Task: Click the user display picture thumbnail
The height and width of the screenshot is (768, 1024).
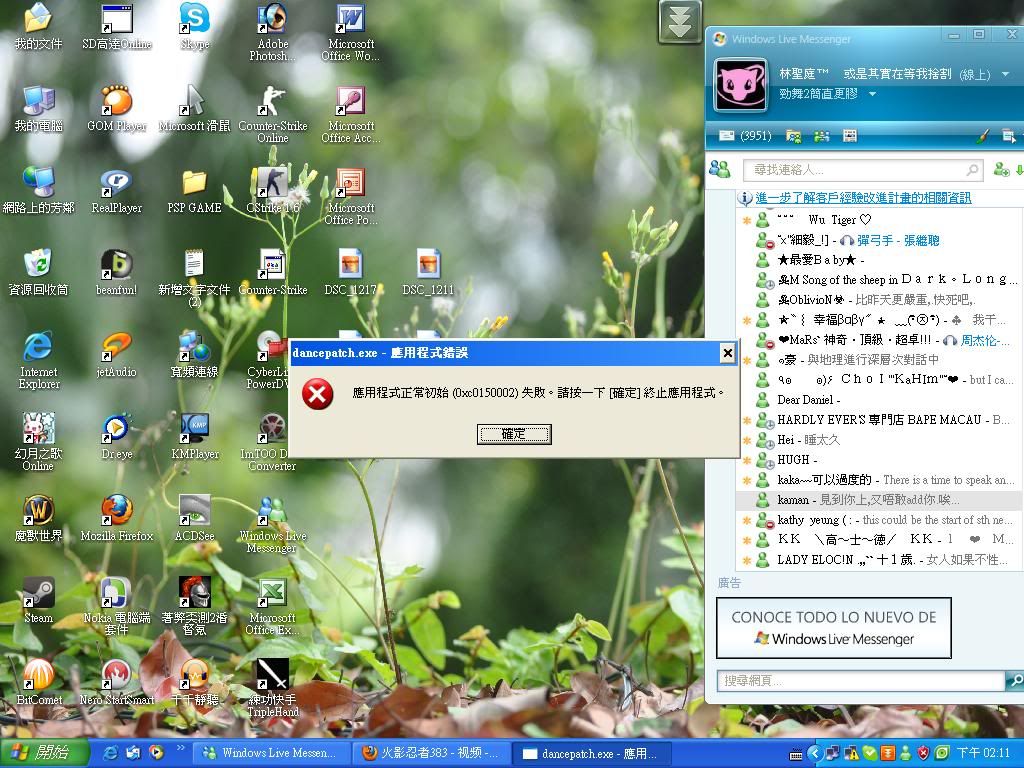Action: tap(740, 84)
